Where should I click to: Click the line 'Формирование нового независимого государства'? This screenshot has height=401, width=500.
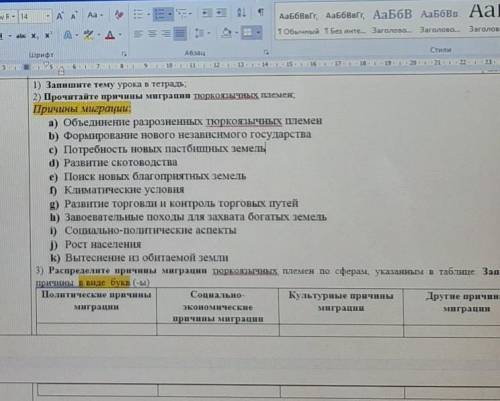(x=187, y=135)
